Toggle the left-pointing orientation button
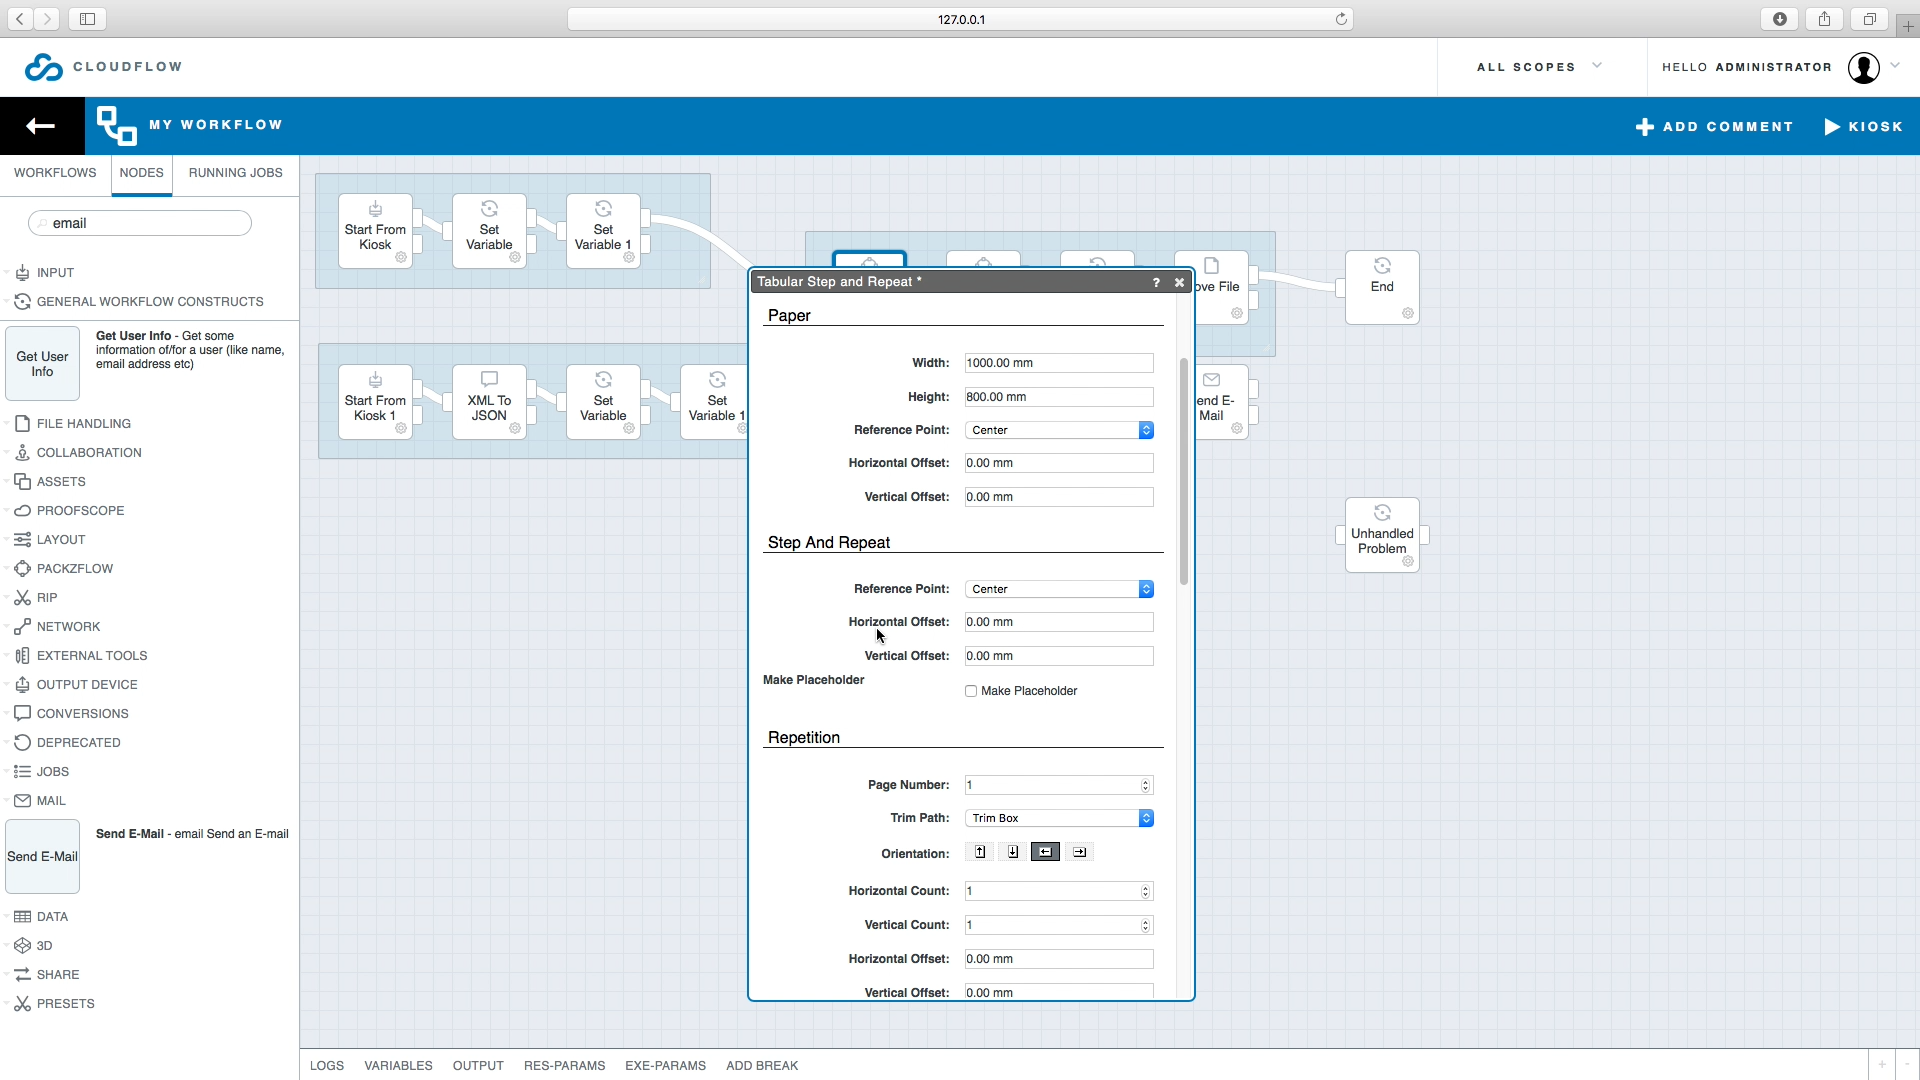 point(1045,852)
